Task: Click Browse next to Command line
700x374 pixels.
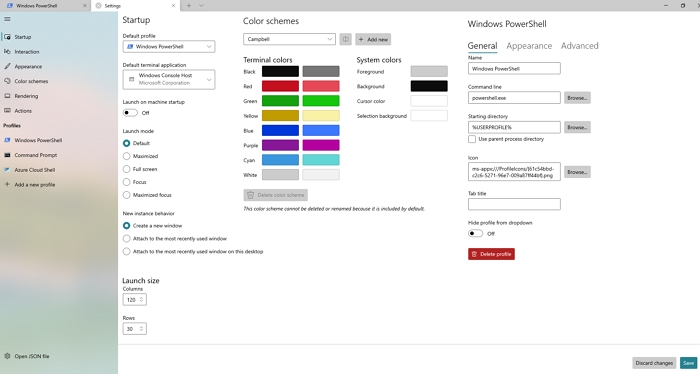Action: click(577, 98)
